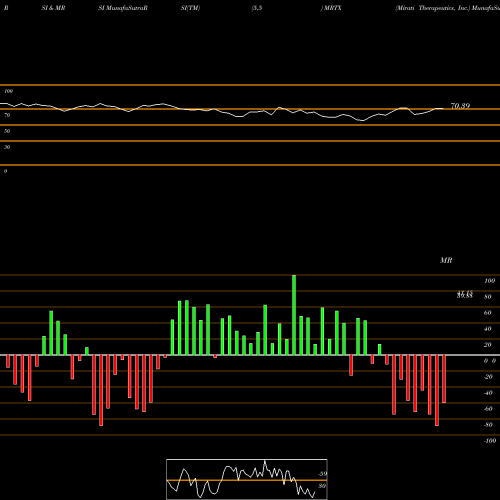
Task: Click the 0 label on the left RSI axis
Action: [x=5, y=171]
